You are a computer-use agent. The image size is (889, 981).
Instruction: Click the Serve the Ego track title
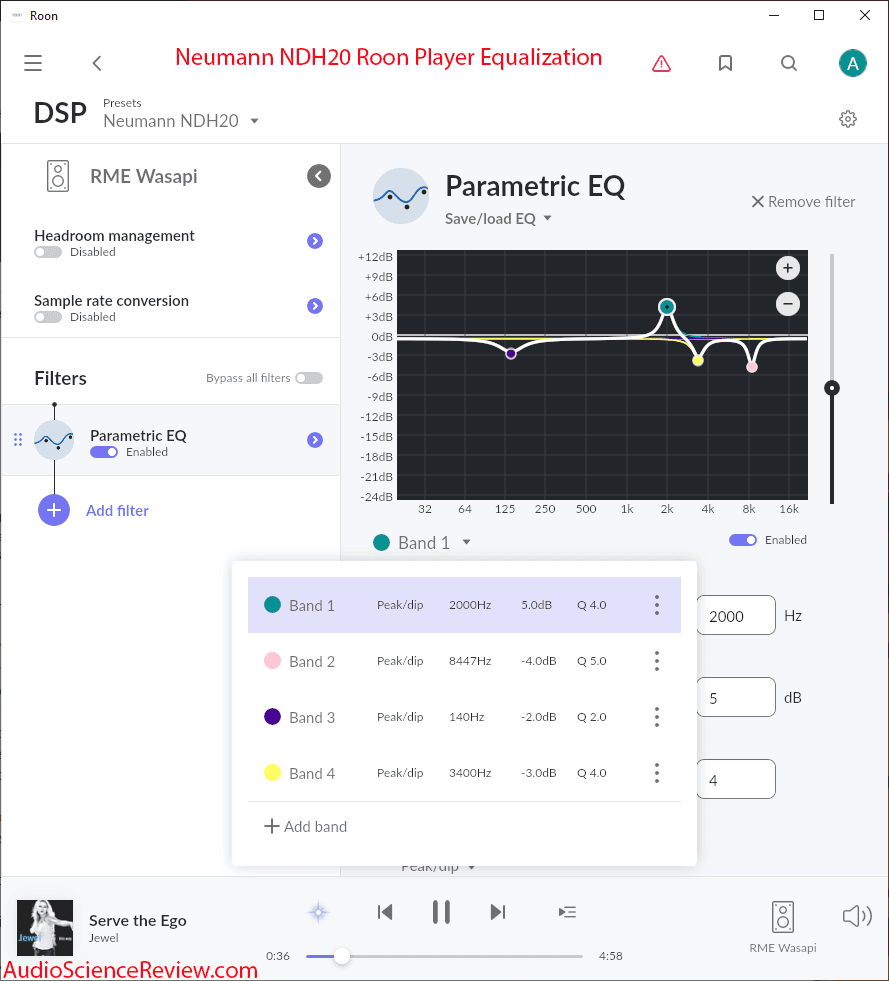pyautogui.click(x=138, y=920)
